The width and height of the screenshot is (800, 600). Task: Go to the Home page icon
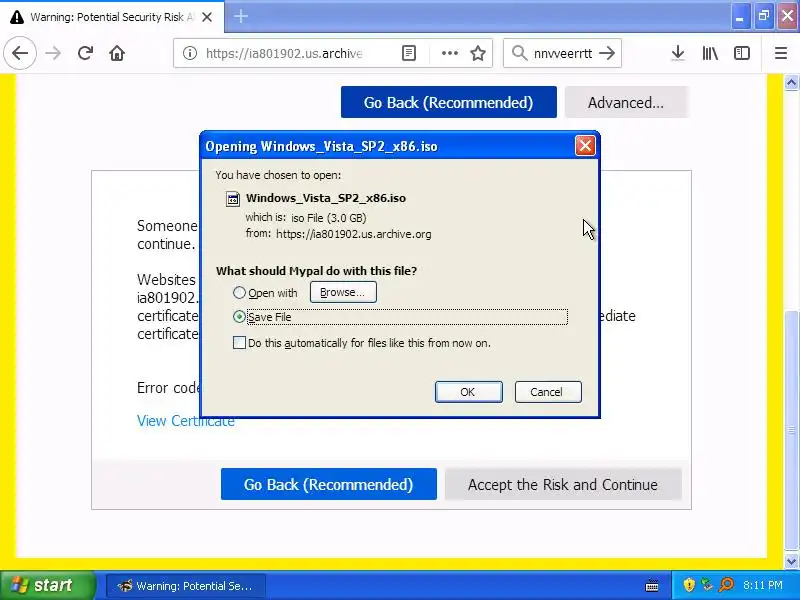[x=117, y=53]
